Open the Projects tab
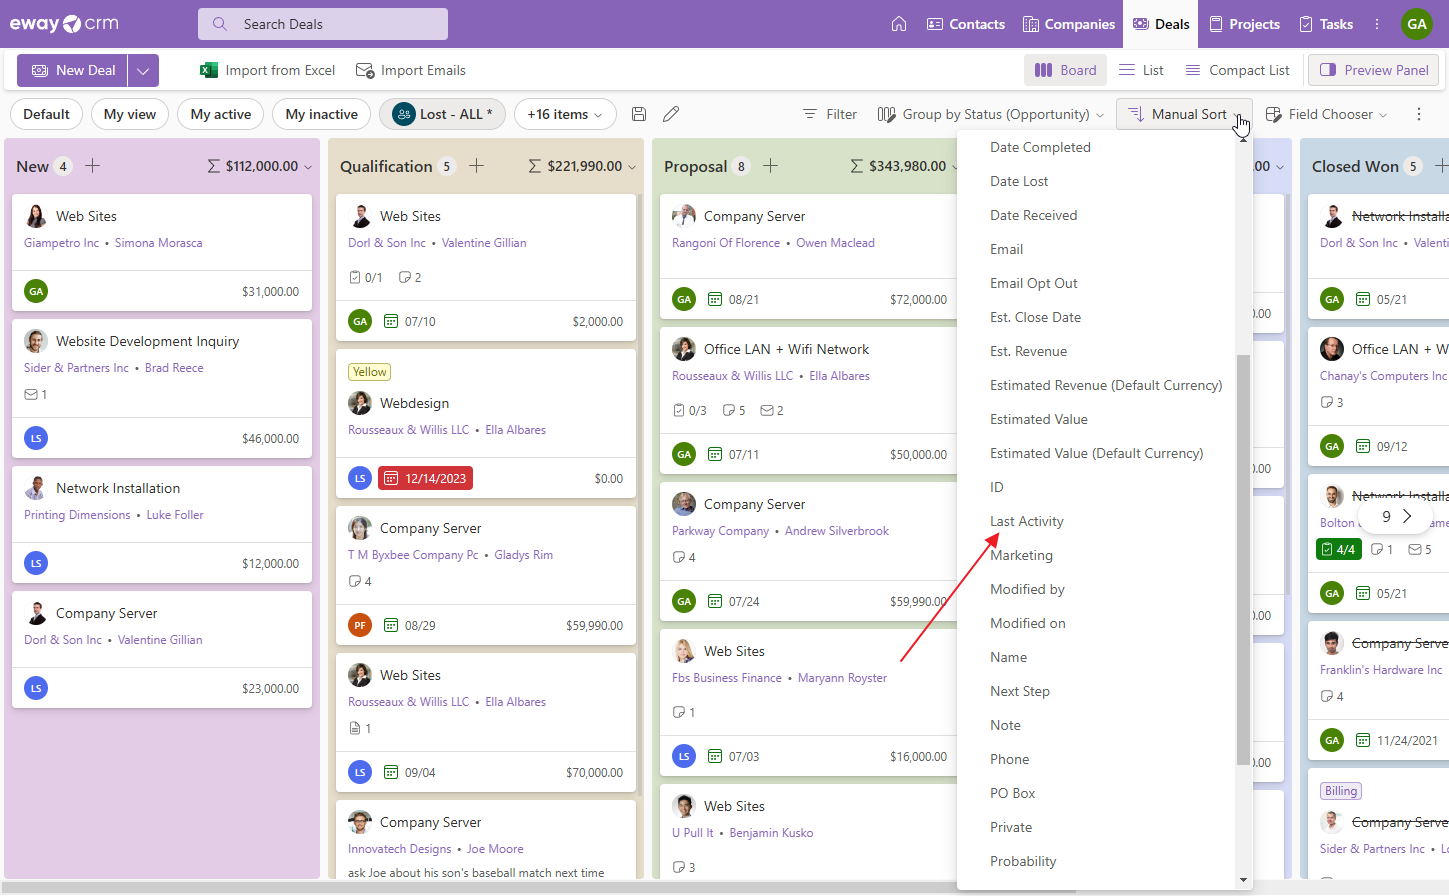Image resolution: width=1449 pixels, height=896 pixels. (x=1244, y=24)
